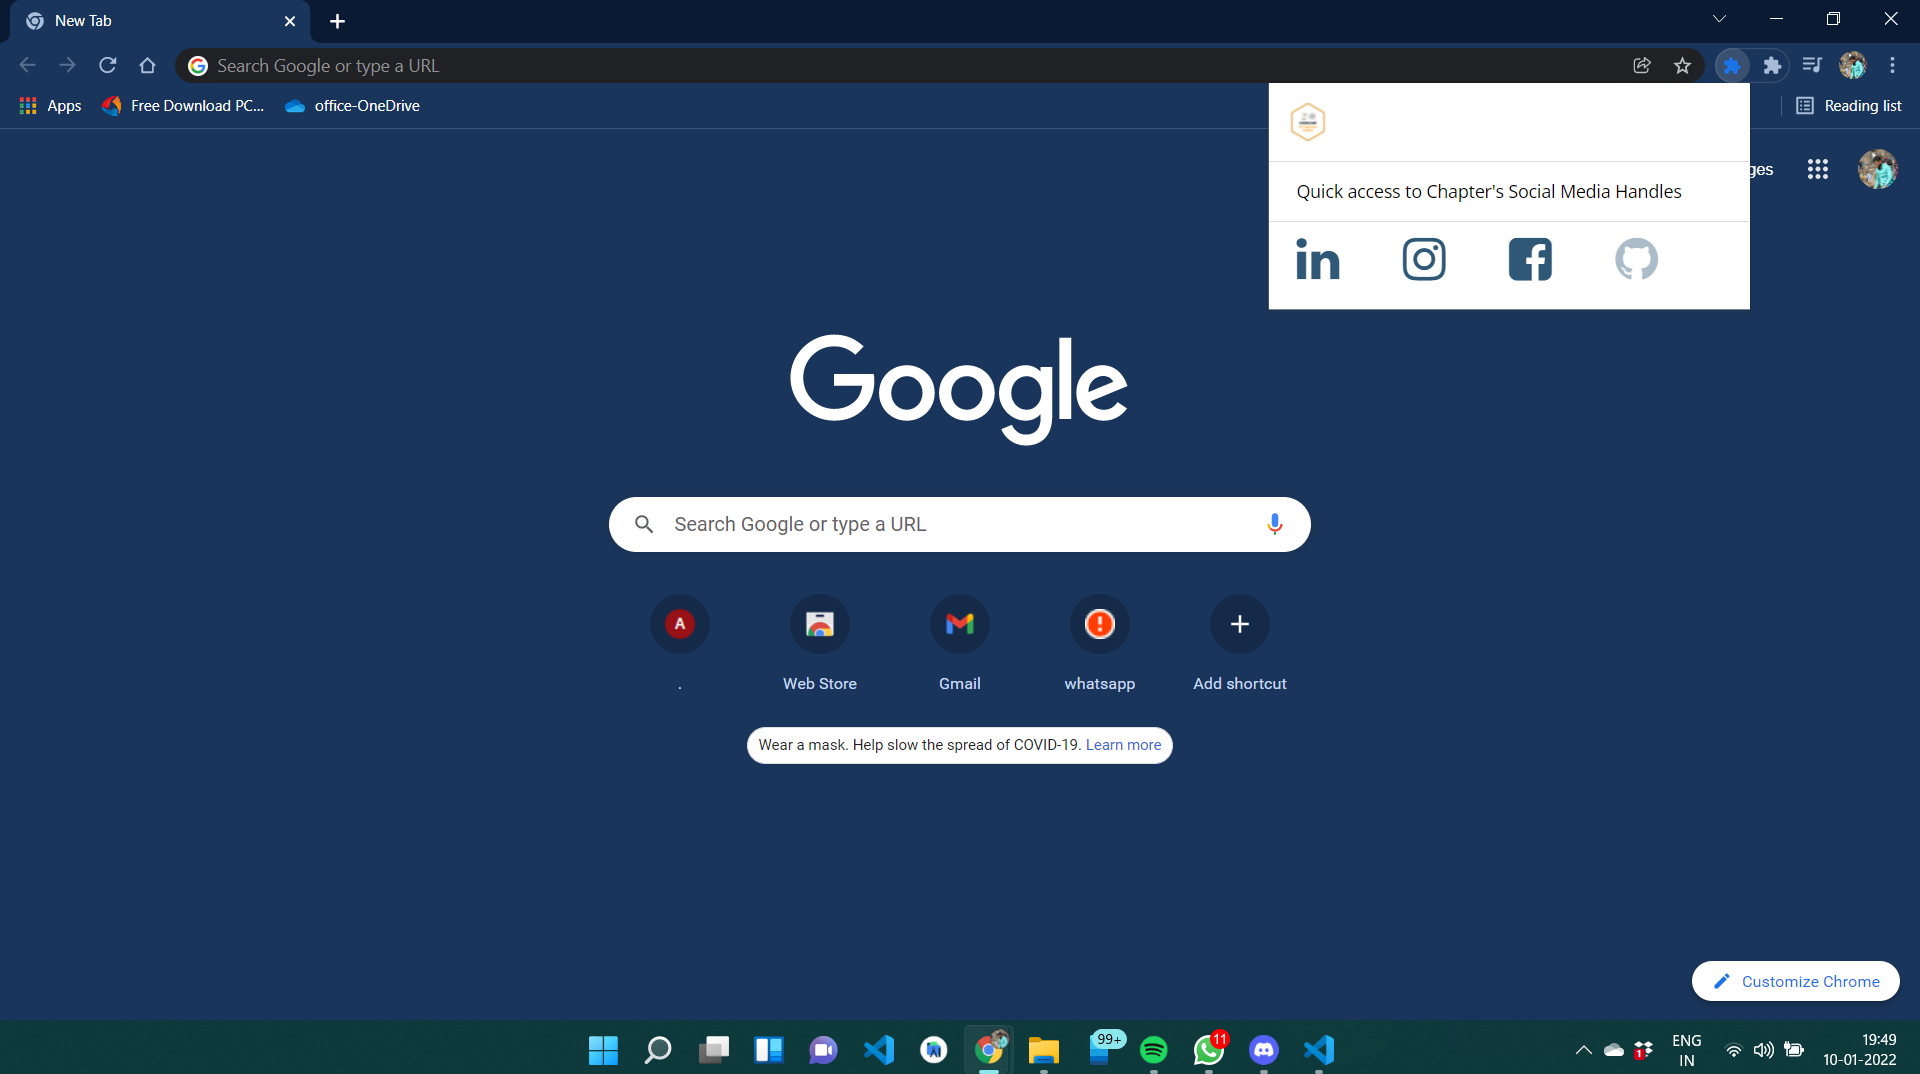Open the office-OneDrive bookmark

[x=352, y=106]
